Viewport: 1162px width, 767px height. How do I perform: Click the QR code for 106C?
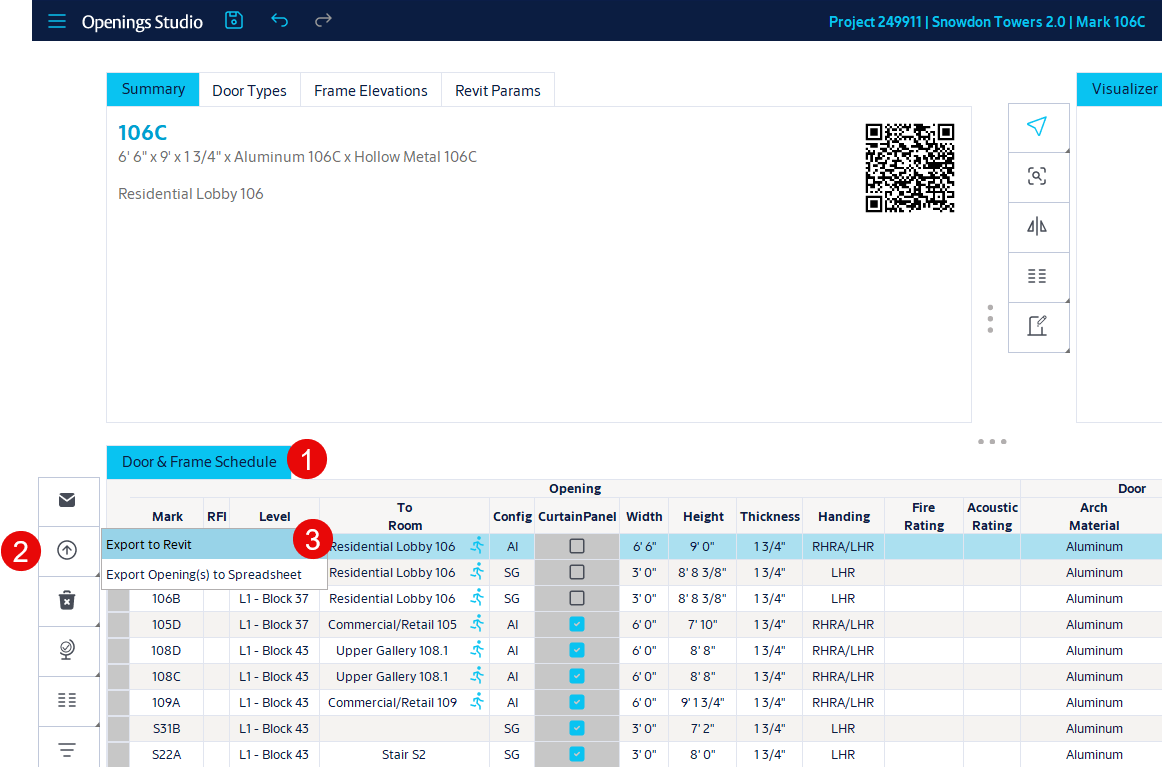coord(910,167)
